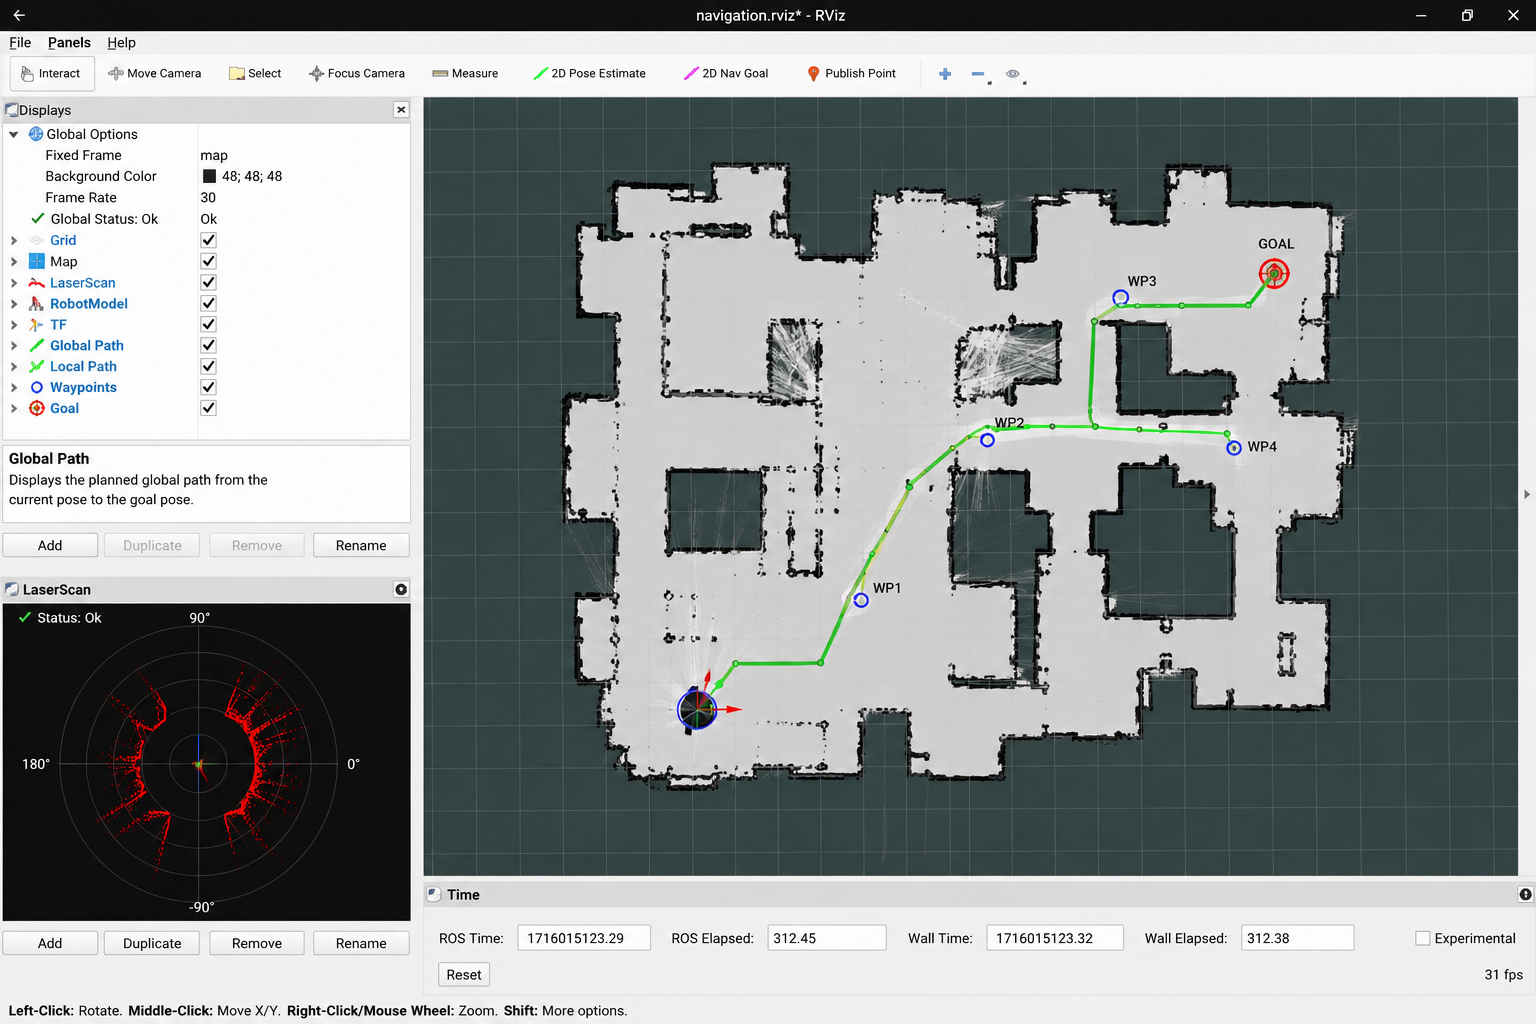Select the Fixed Frame value map
The height and width of the screenshot is (1024, 1536).
[x=214, y=155]
